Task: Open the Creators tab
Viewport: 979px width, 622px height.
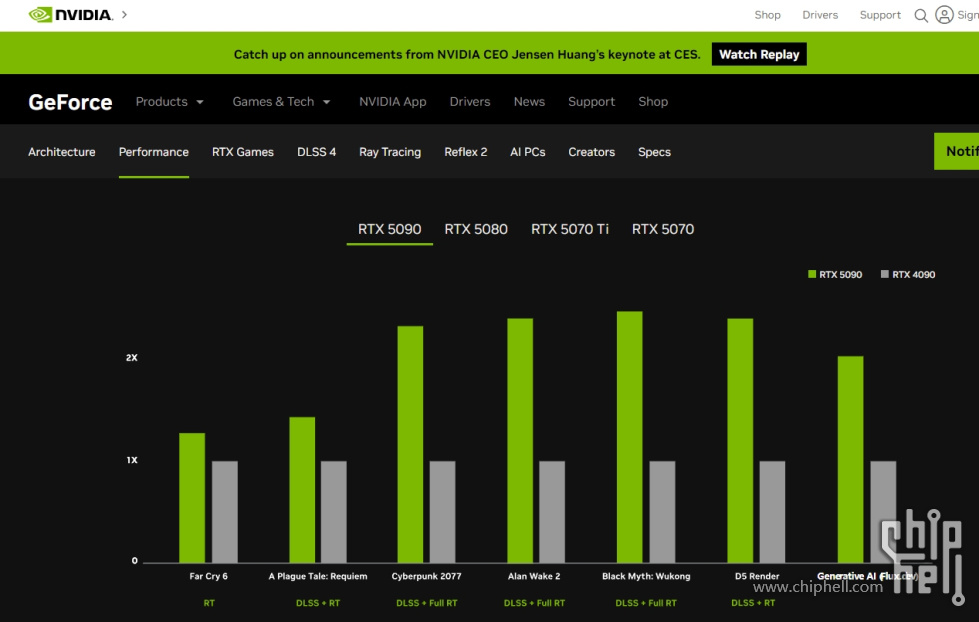Action: pyautogui.click(x=591, y=152)
